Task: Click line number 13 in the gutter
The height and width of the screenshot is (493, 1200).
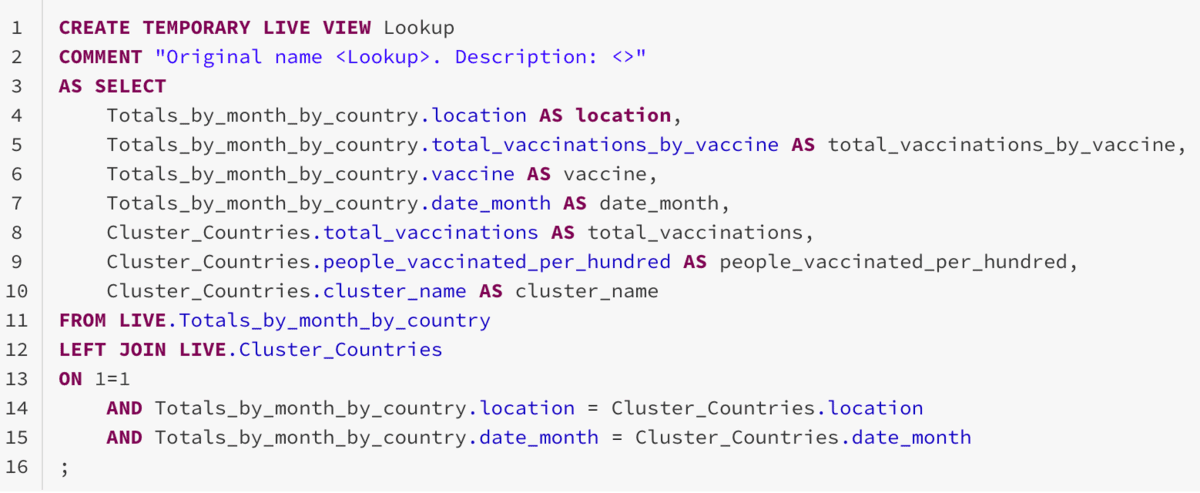Action: [17, 379]
